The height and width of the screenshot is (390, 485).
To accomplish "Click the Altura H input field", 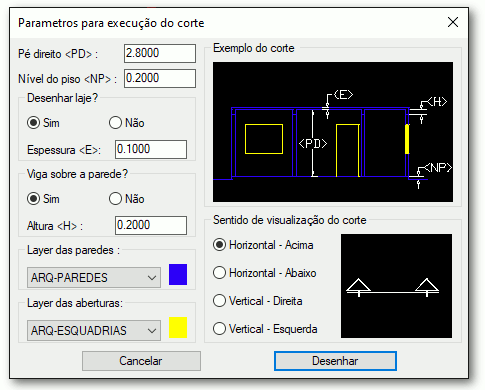I will (x=151, y=225).
